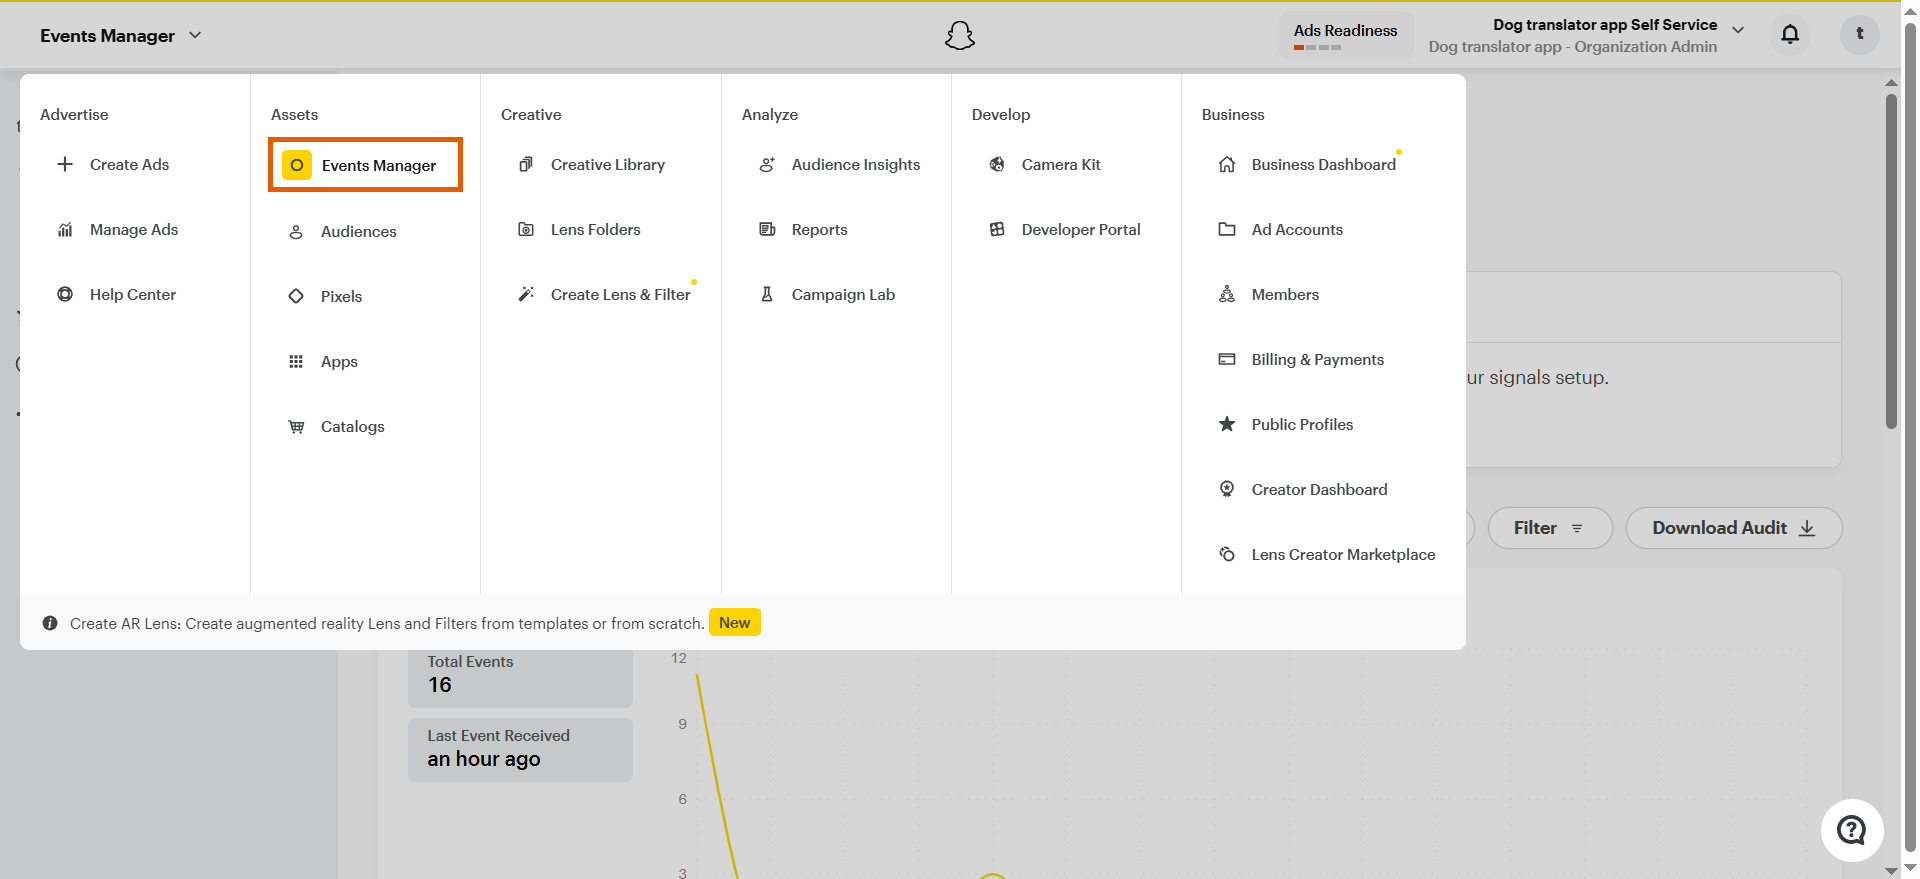The width and height of the screenshot is (1920, 879).
Task: Click the Campaign Lab flask icon
Action: (x=767, y=294)
